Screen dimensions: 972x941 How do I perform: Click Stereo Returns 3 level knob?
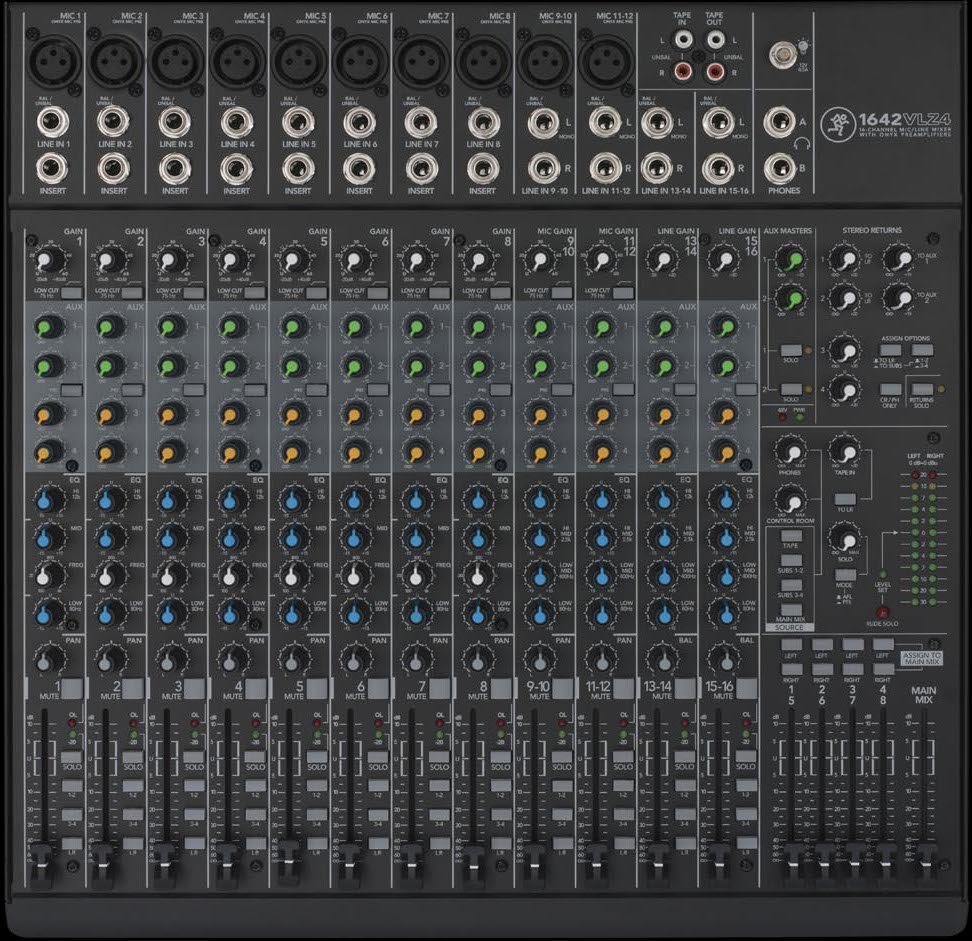coord(846,352)
